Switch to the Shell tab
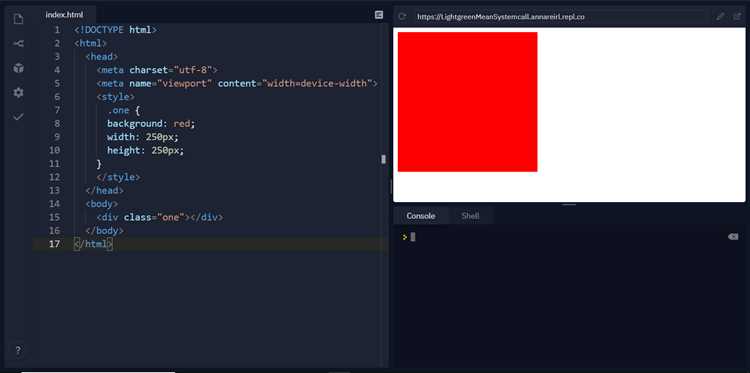The image size is (750, 373). tap(470, 216)
